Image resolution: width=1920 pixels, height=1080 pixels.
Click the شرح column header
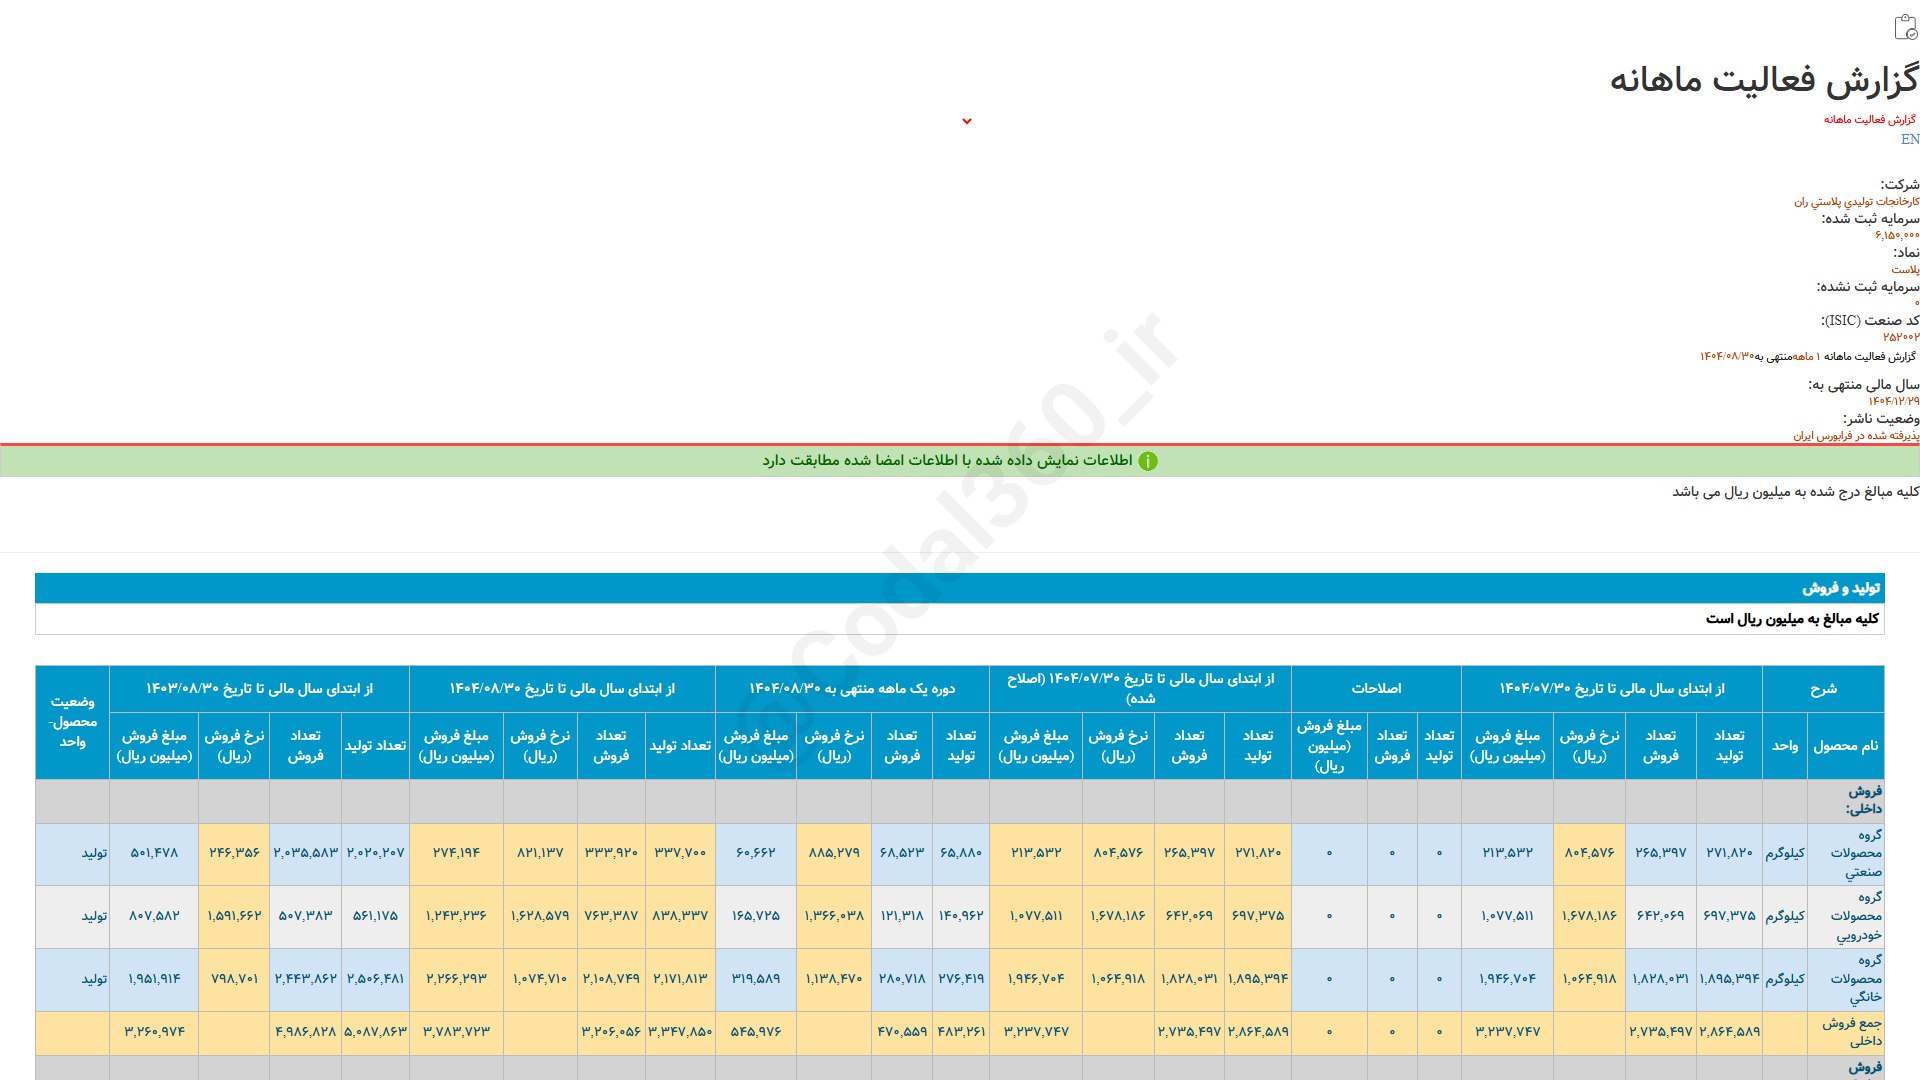(x=1822, y=689)
